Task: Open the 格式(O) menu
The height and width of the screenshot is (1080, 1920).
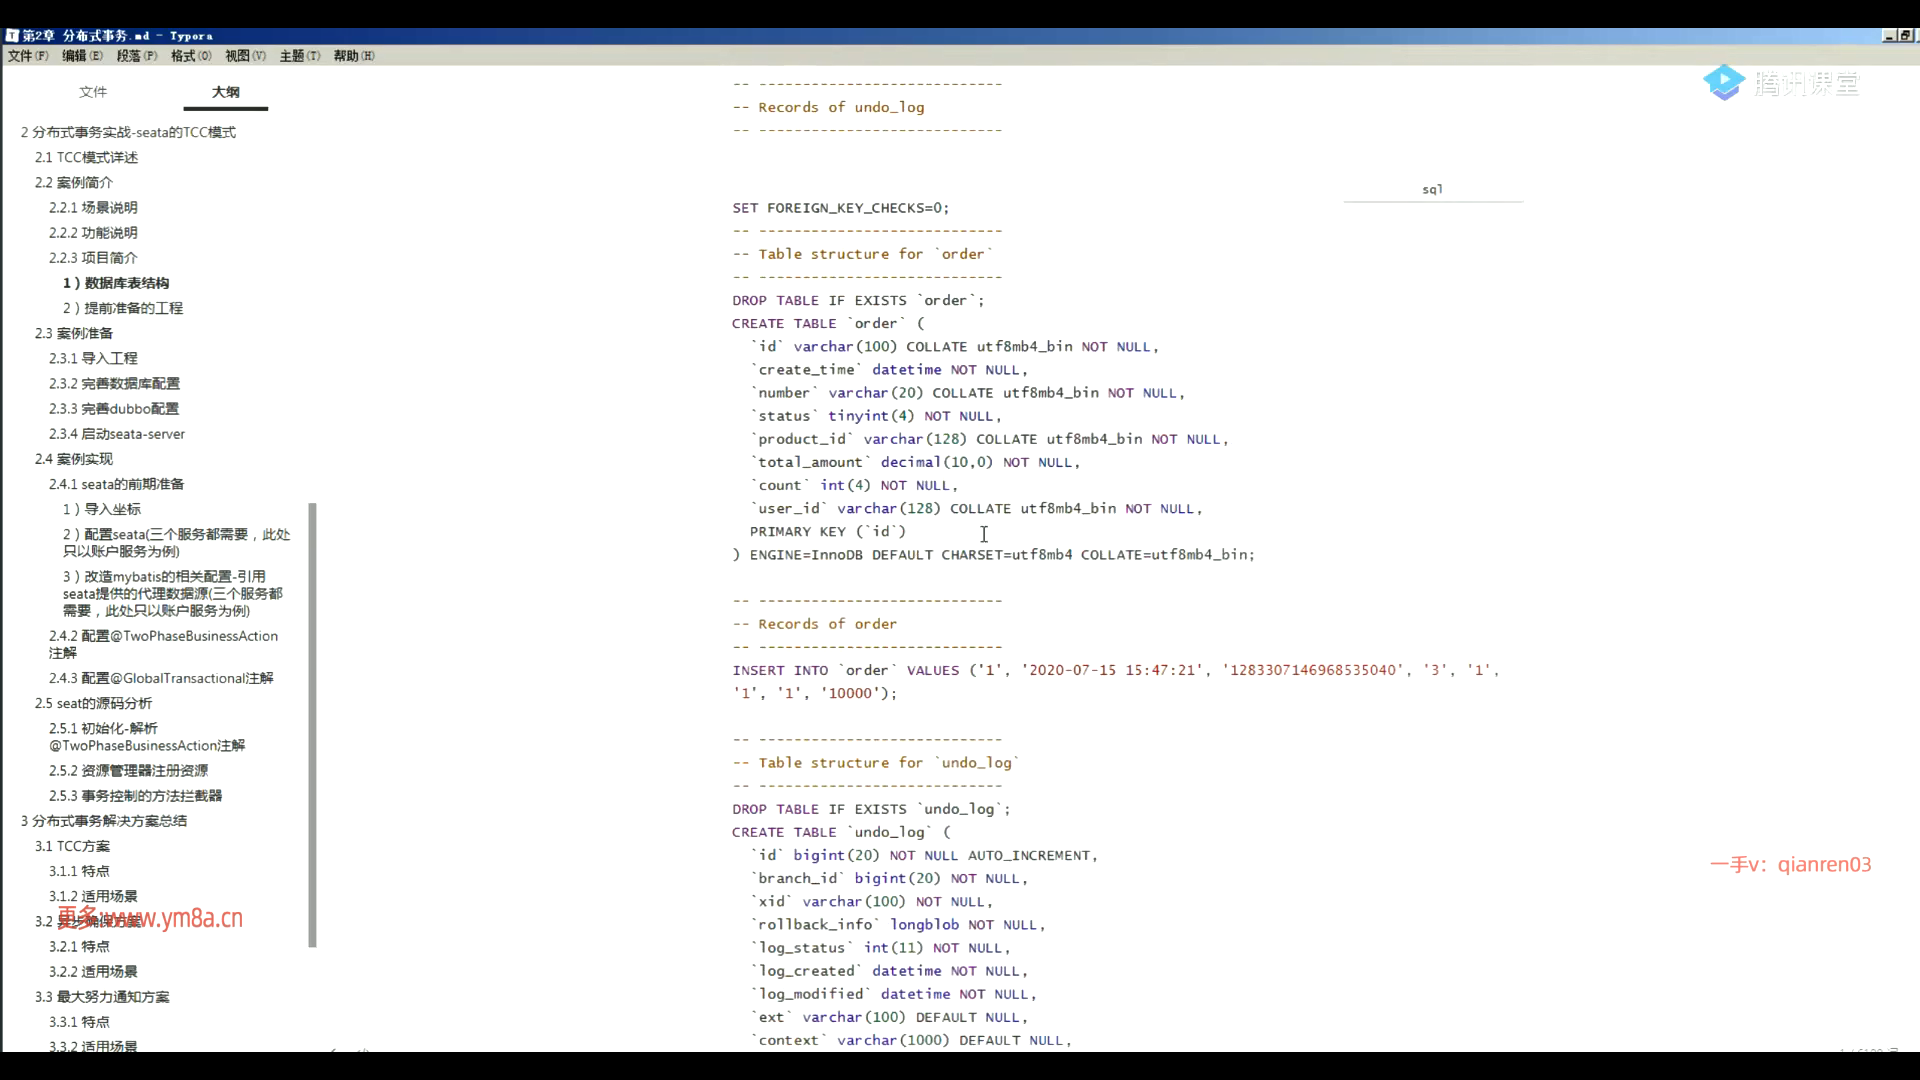Action: (x=191, y=56)
